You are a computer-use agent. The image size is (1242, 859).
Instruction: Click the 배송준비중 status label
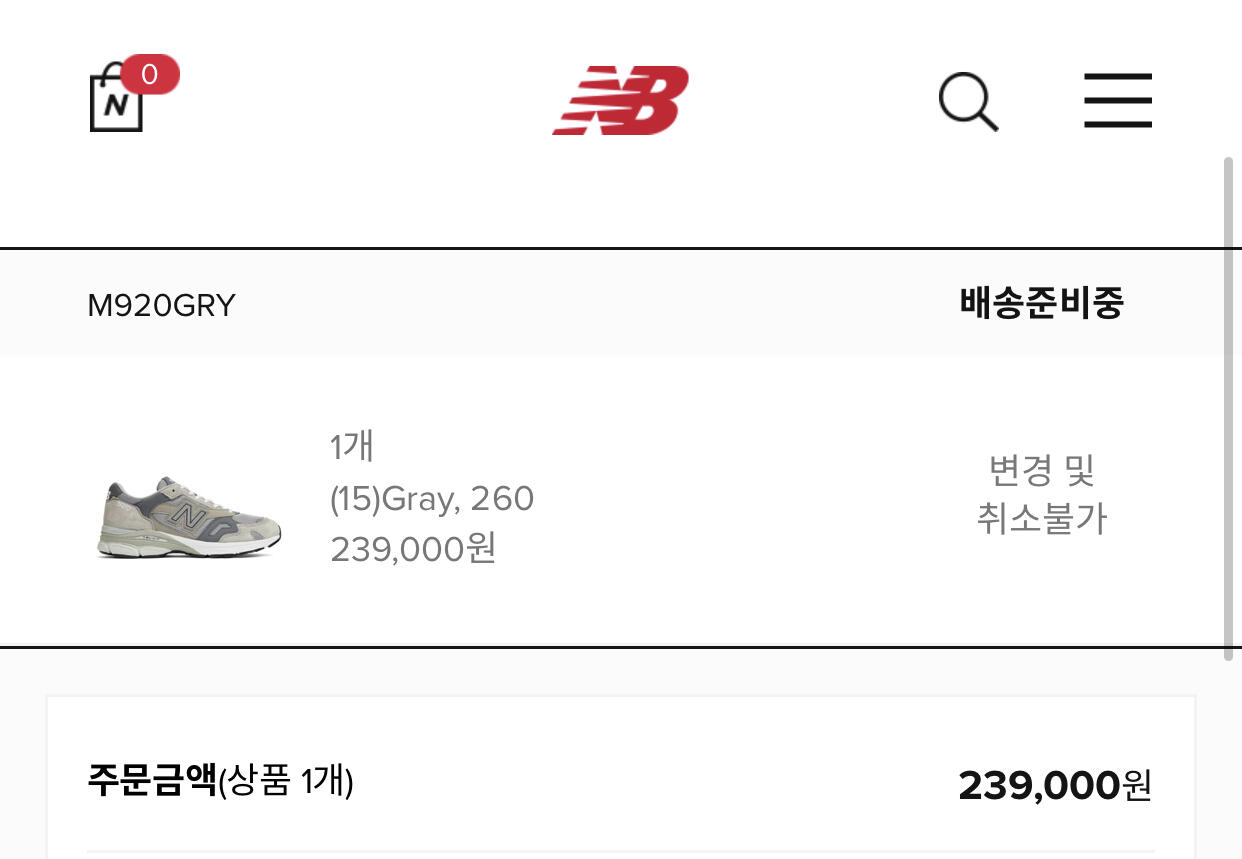(x=1041, y=302)
